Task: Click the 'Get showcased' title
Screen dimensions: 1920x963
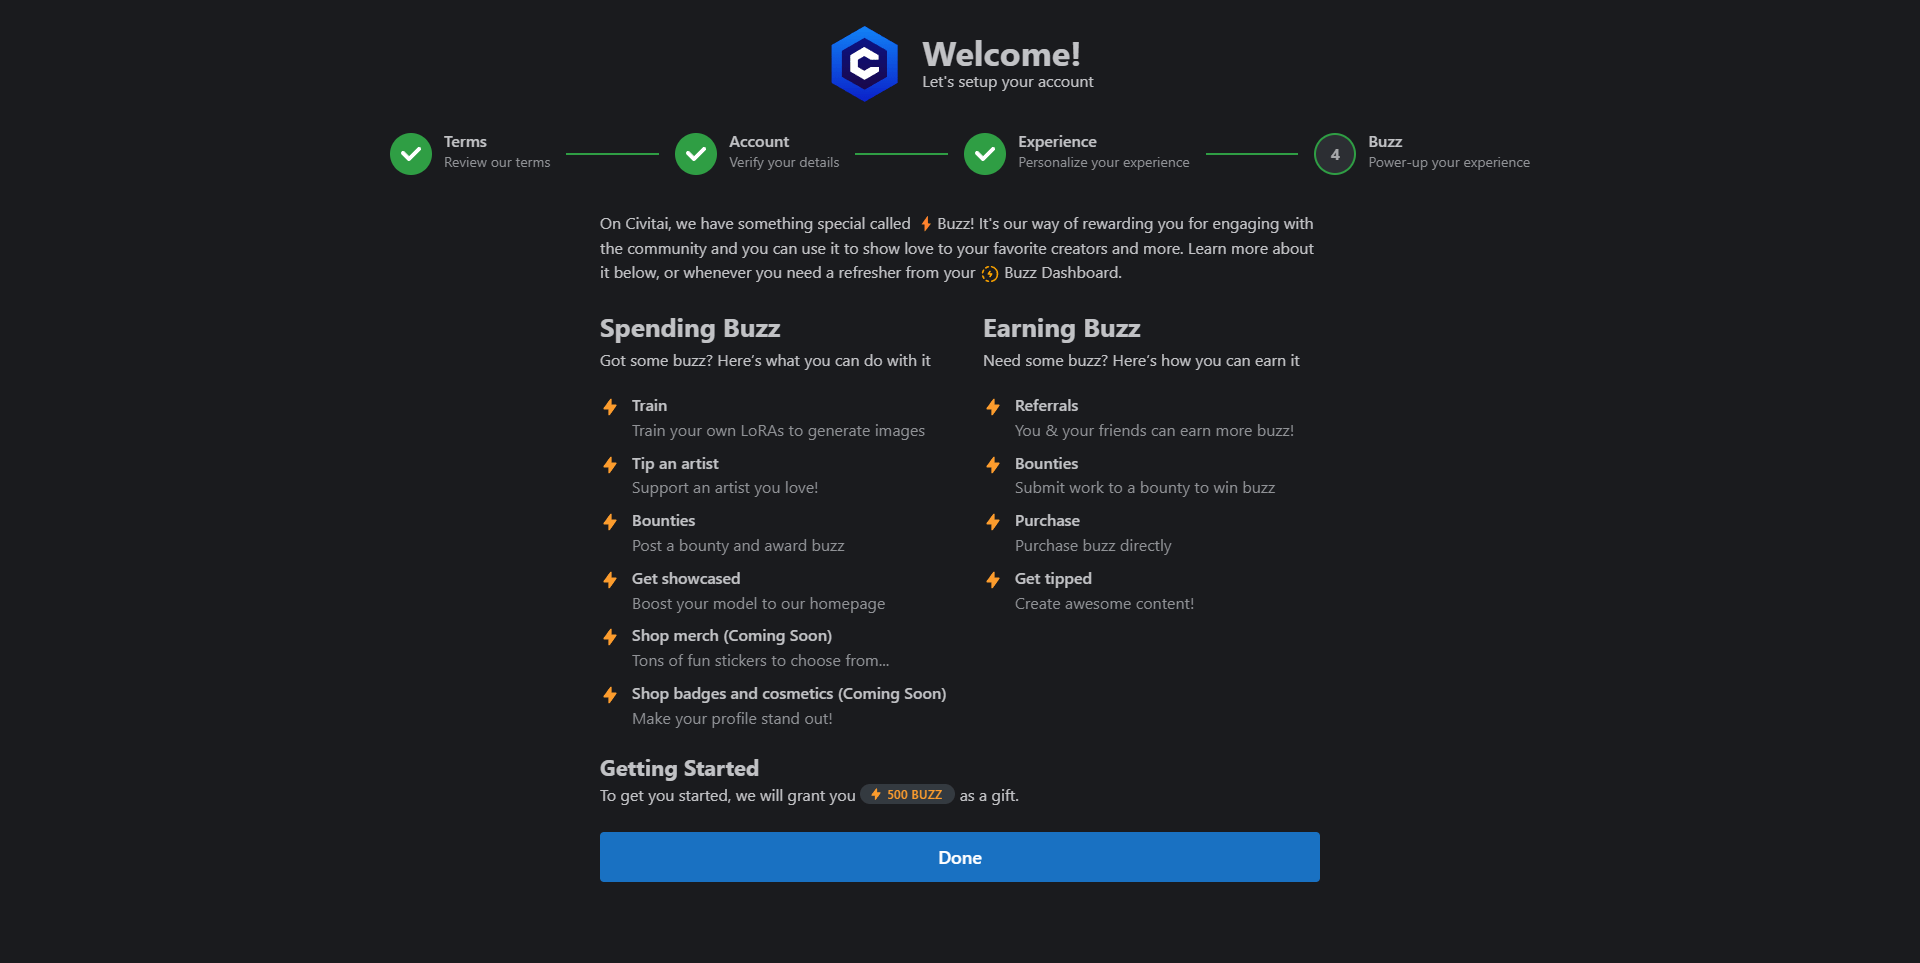Action: click(686, 579)
